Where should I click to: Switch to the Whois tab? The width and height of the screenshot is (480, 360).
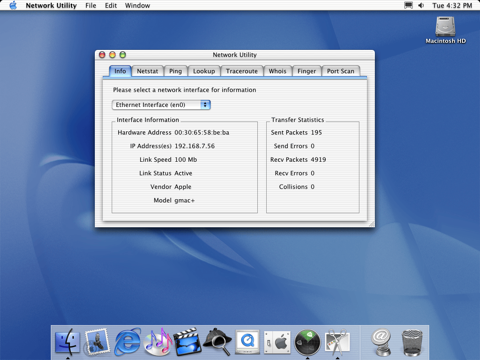277,71
